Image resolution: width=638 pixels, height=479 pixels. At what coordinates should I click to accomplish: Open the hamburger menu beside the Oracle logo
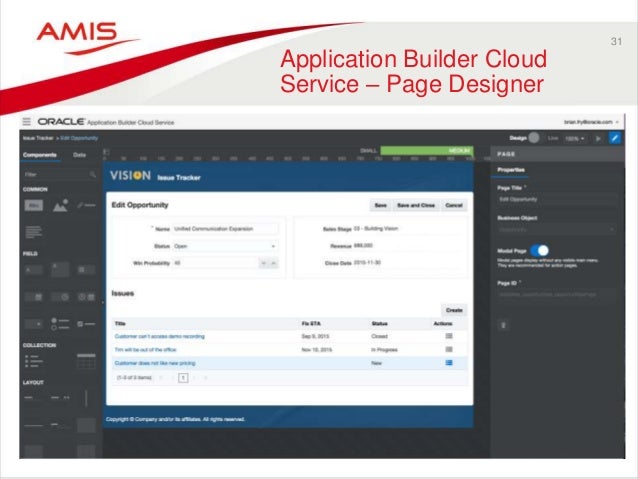(26, 122)
